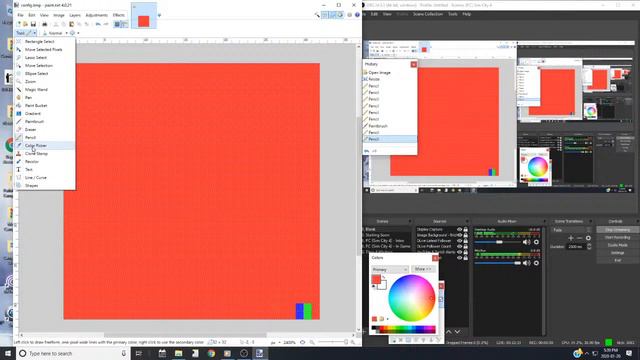
Task: Choose the Zoom tool in tool list
Action: (x=44, y=82)
